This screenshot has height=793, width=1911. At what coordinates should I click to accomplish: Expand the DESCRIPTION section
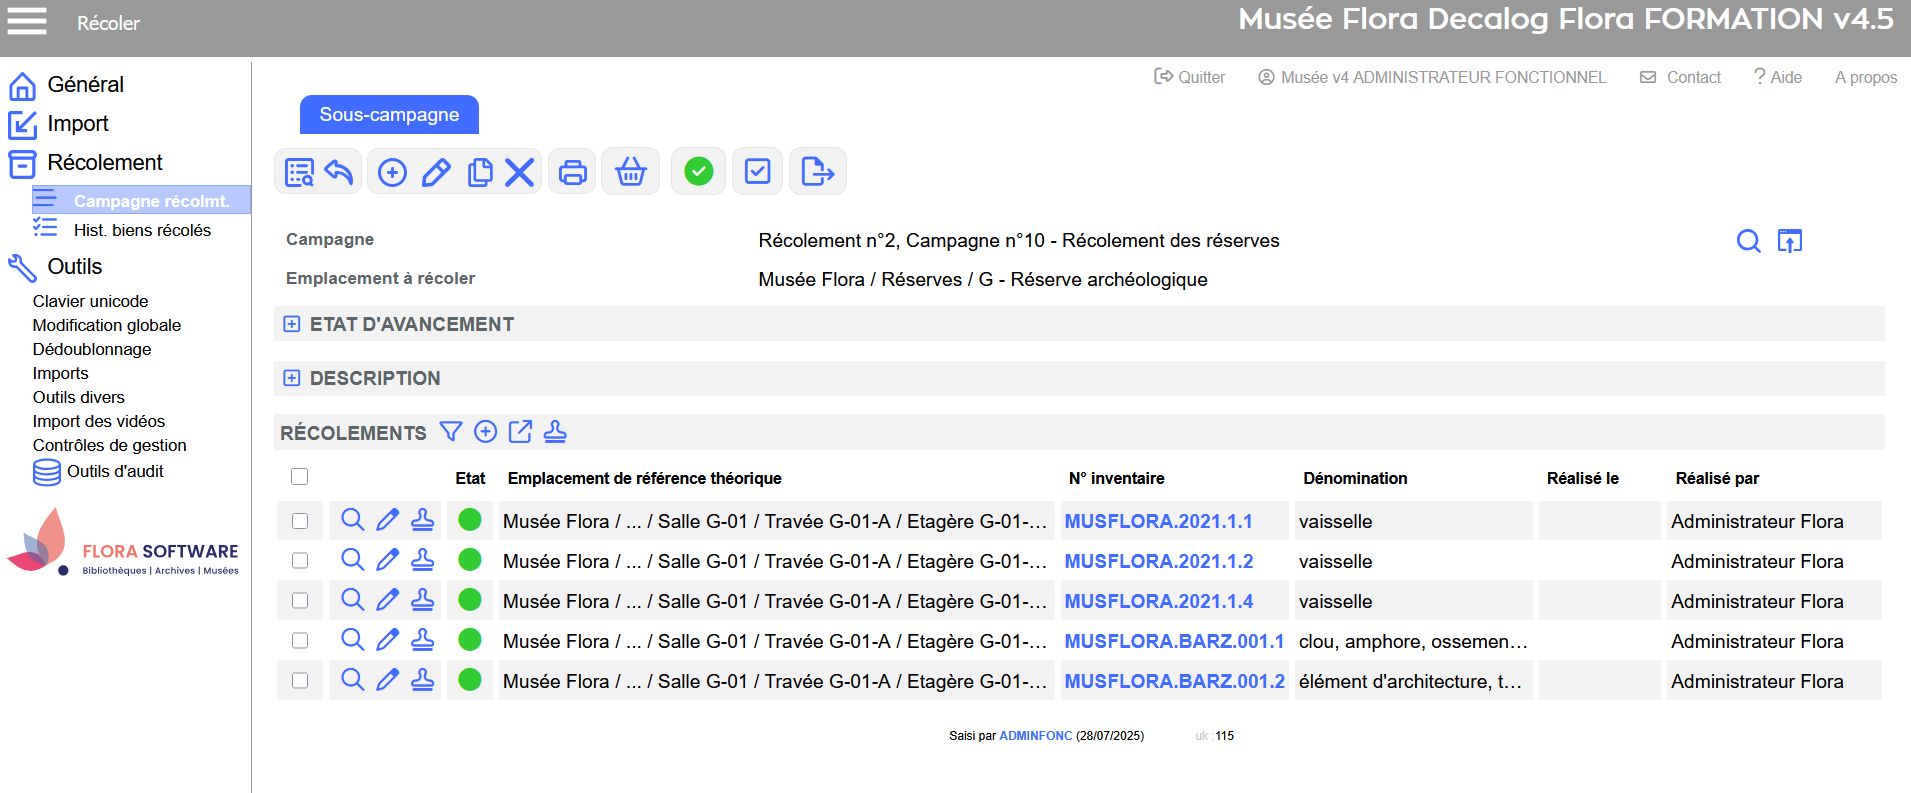292,378
